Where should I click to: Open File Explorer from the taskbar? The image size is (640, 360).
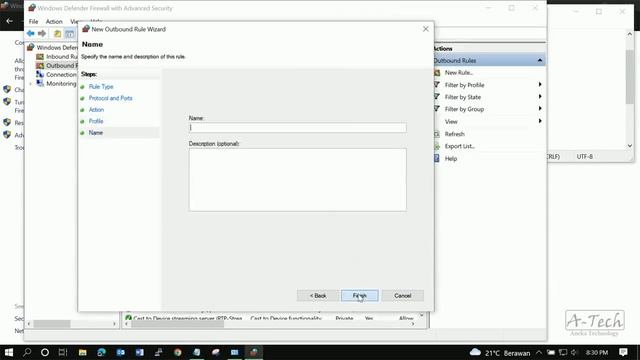(x=82, y=352)
